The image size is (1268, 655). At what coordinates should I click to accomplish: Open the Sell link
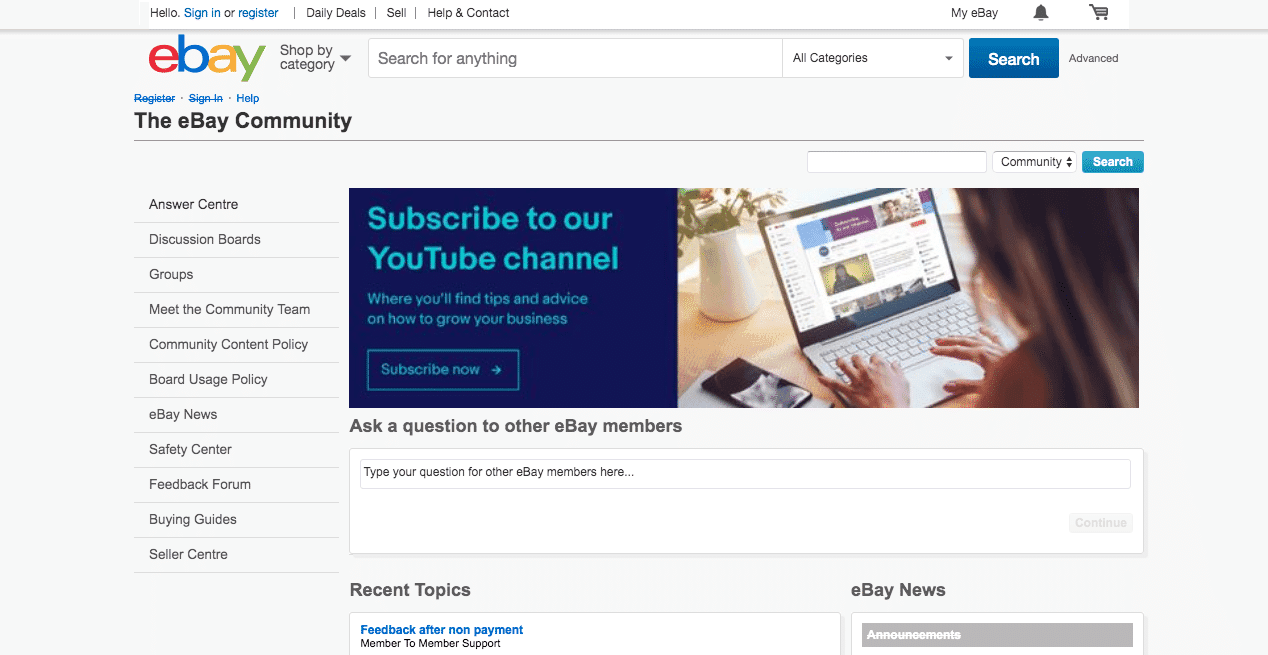click(x=396, y=13)
